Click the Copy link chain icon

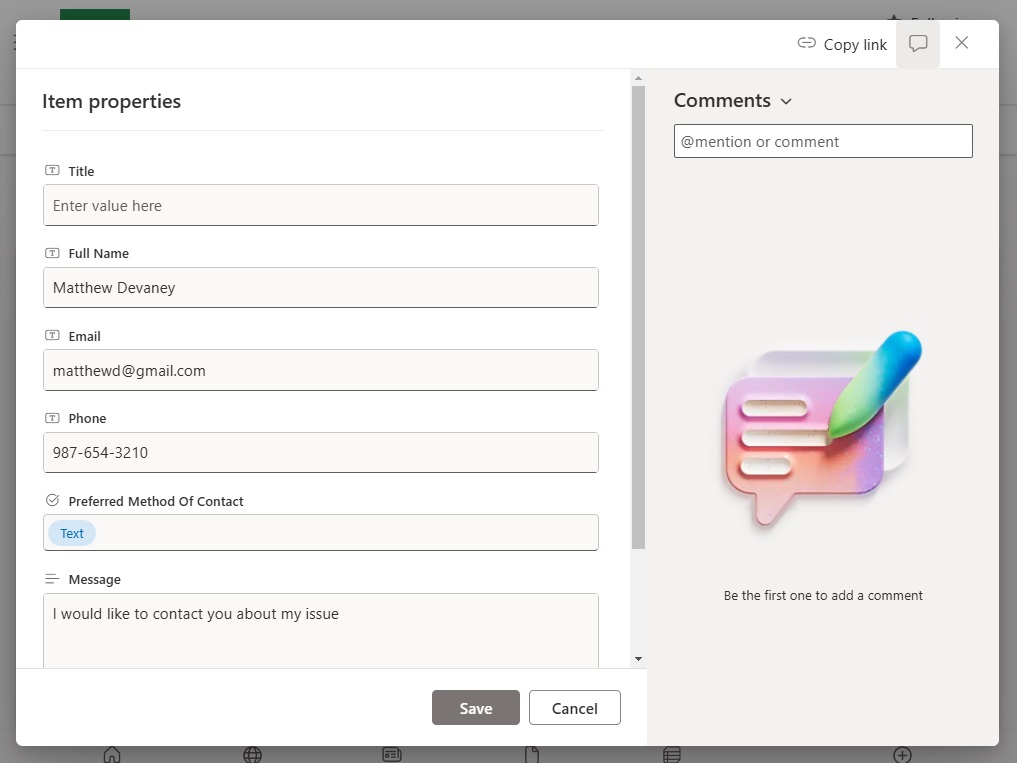click(806, 43)
